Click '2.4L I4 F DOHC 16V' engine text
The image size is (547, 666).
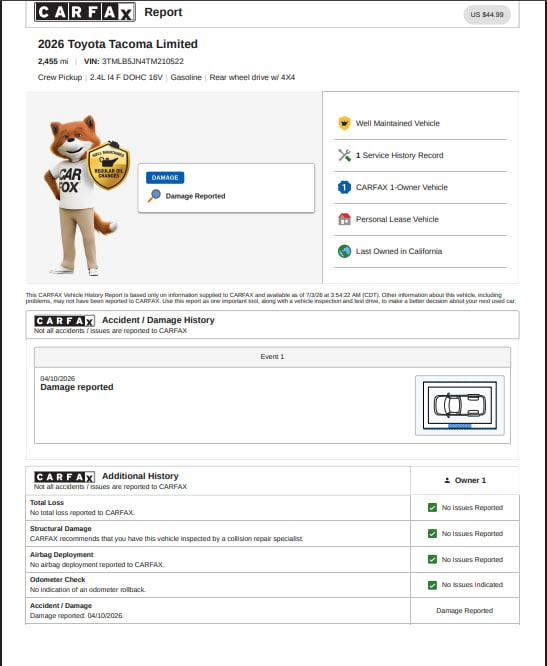126,77
